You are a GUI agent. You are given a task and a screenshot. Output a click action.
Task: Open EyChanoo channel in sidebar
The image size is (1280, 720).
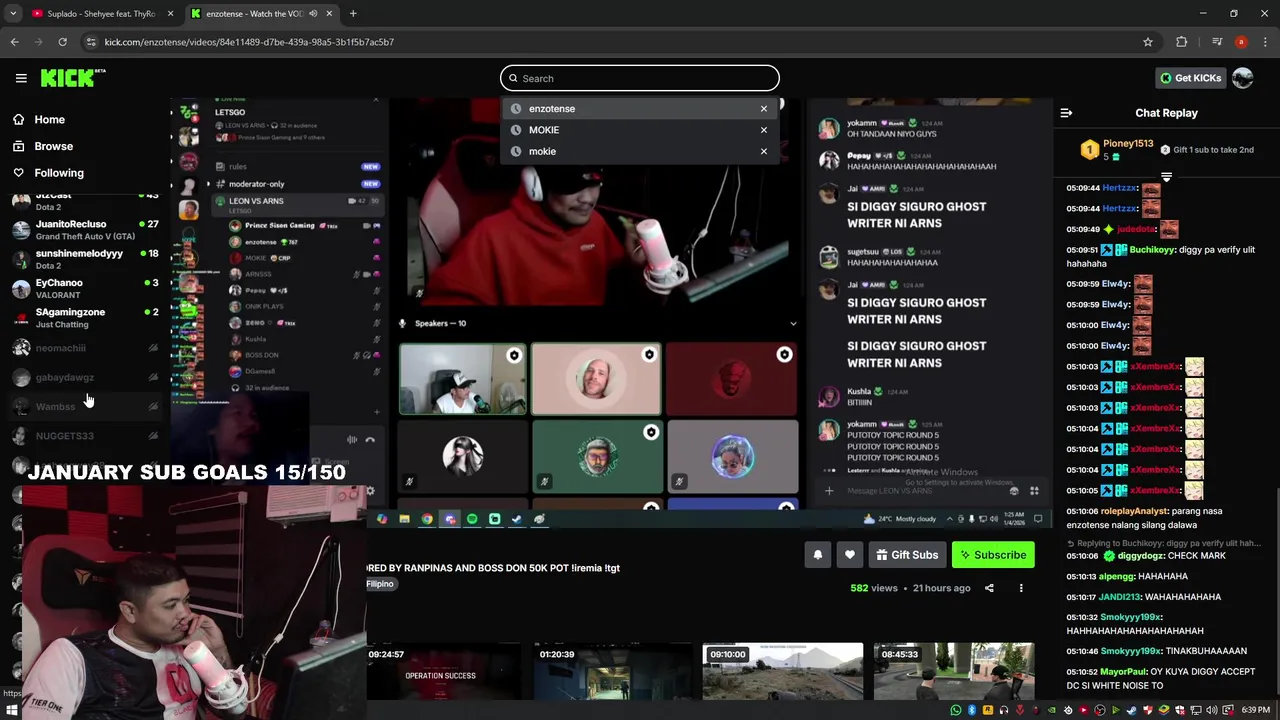85,288
